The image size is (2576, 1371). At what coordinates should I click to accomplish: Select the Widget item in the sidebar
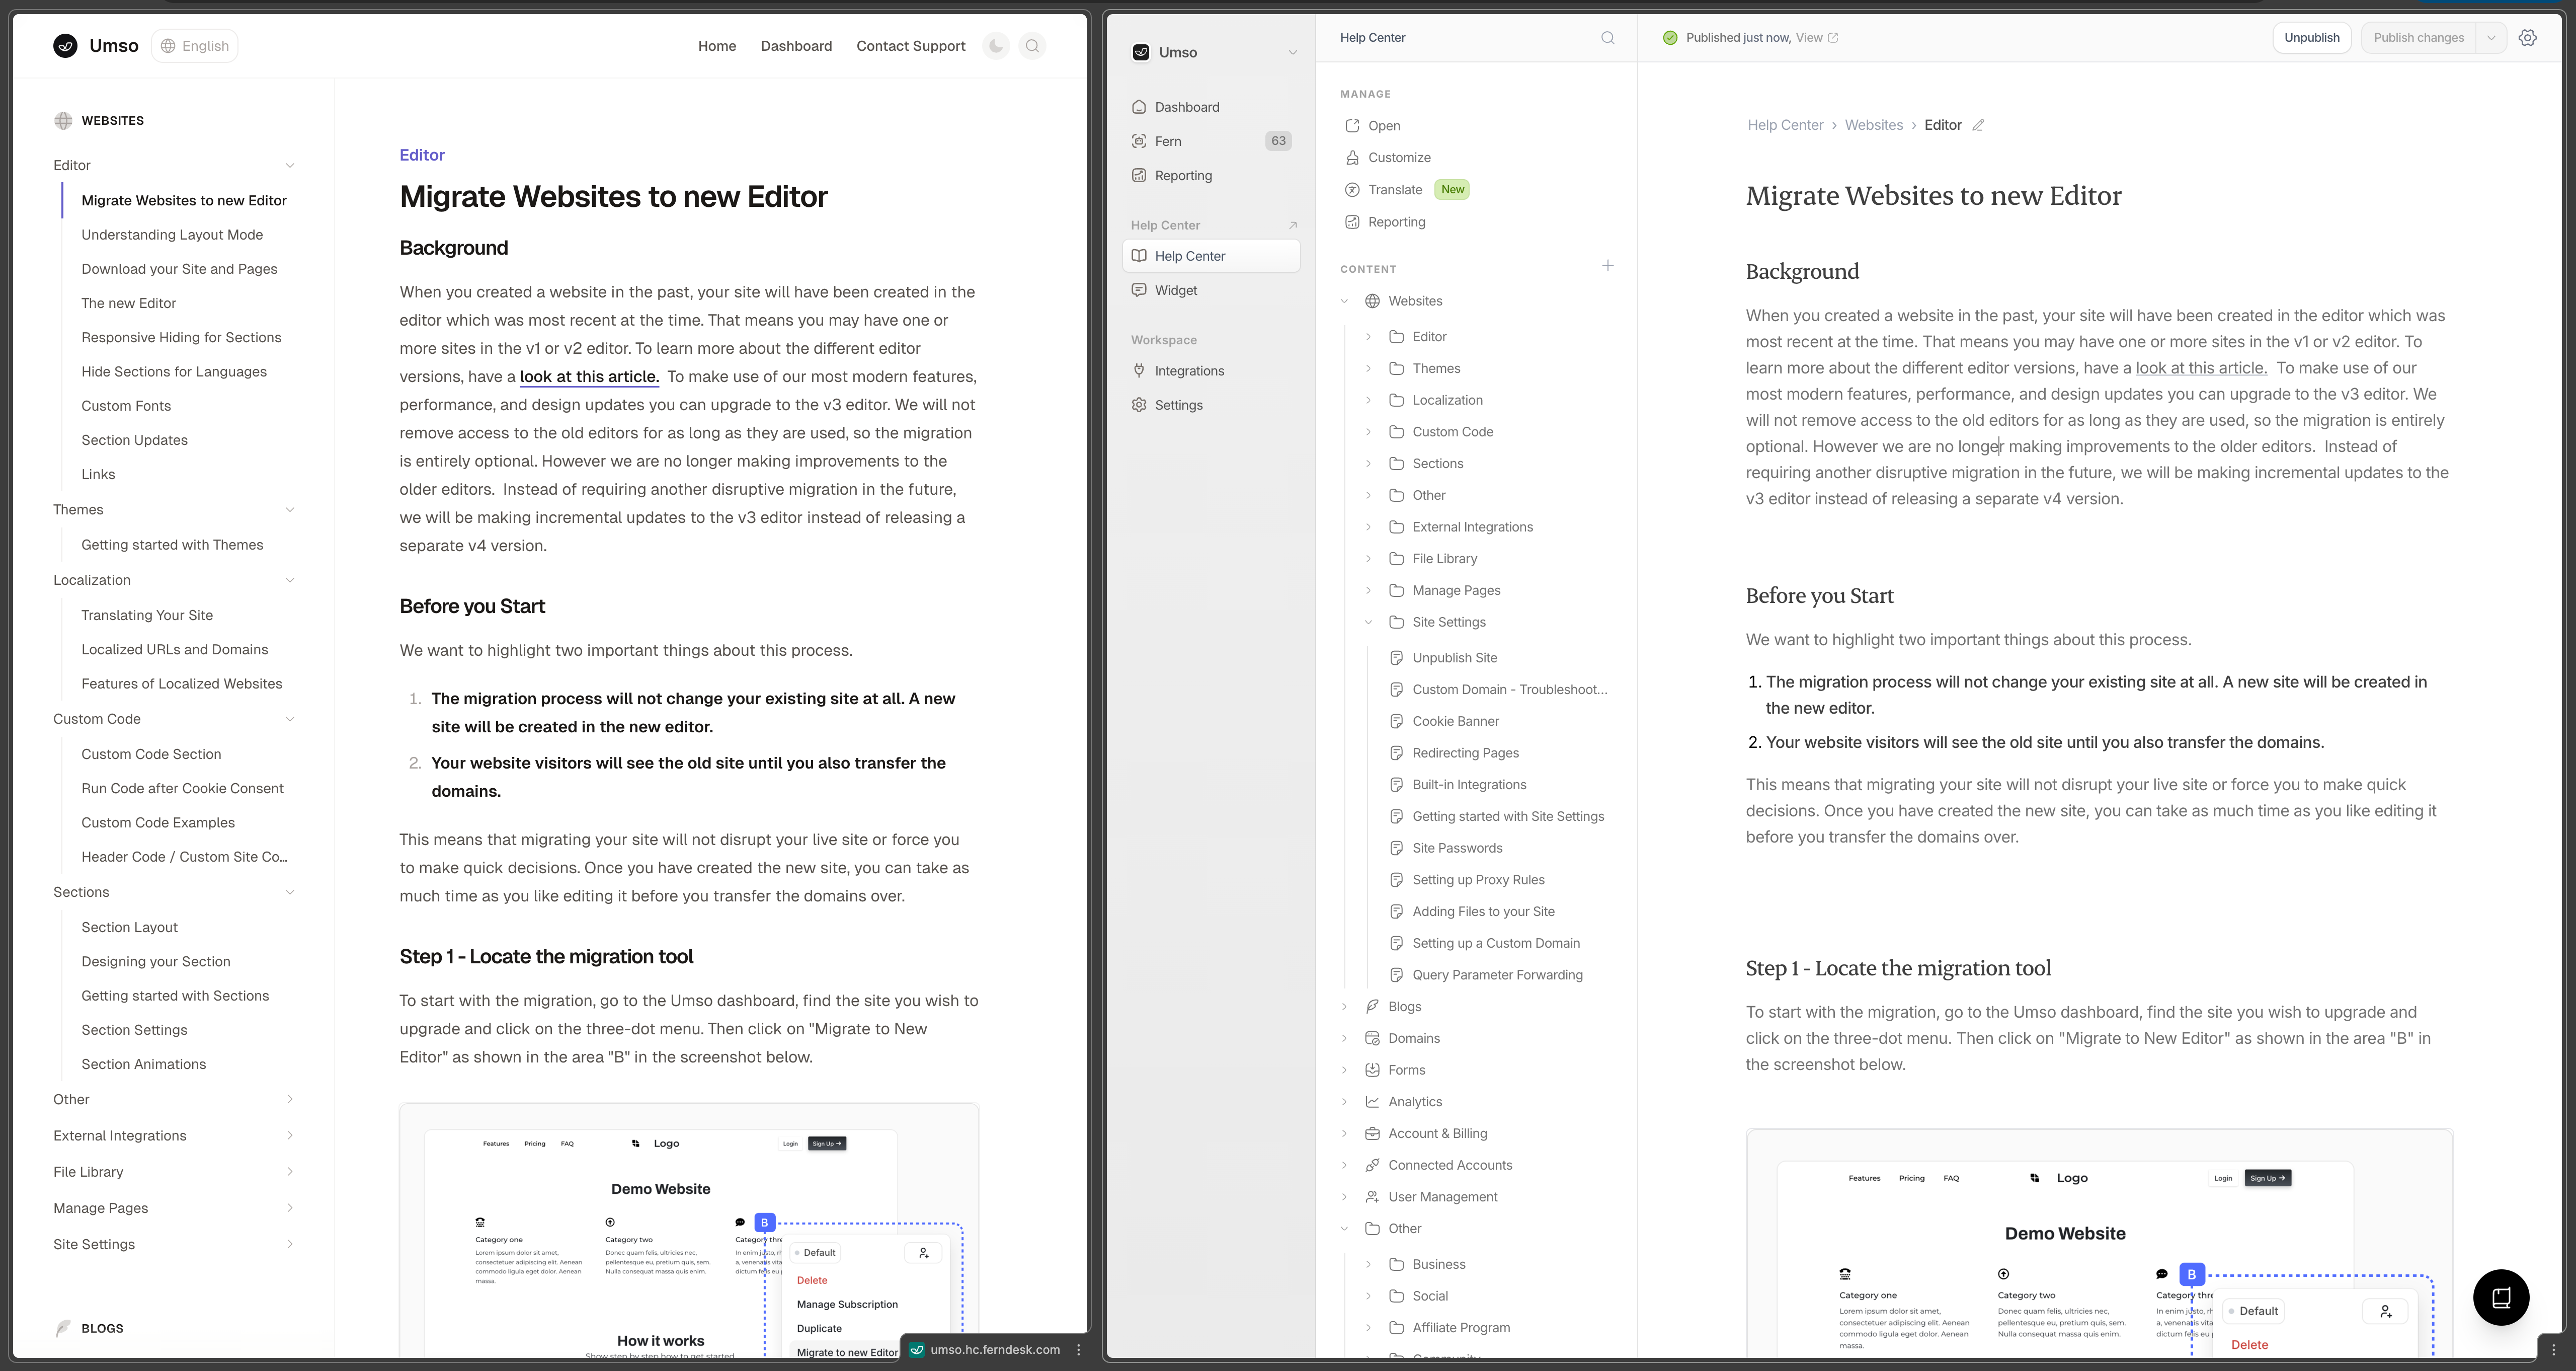click(x=1211, y=290)
